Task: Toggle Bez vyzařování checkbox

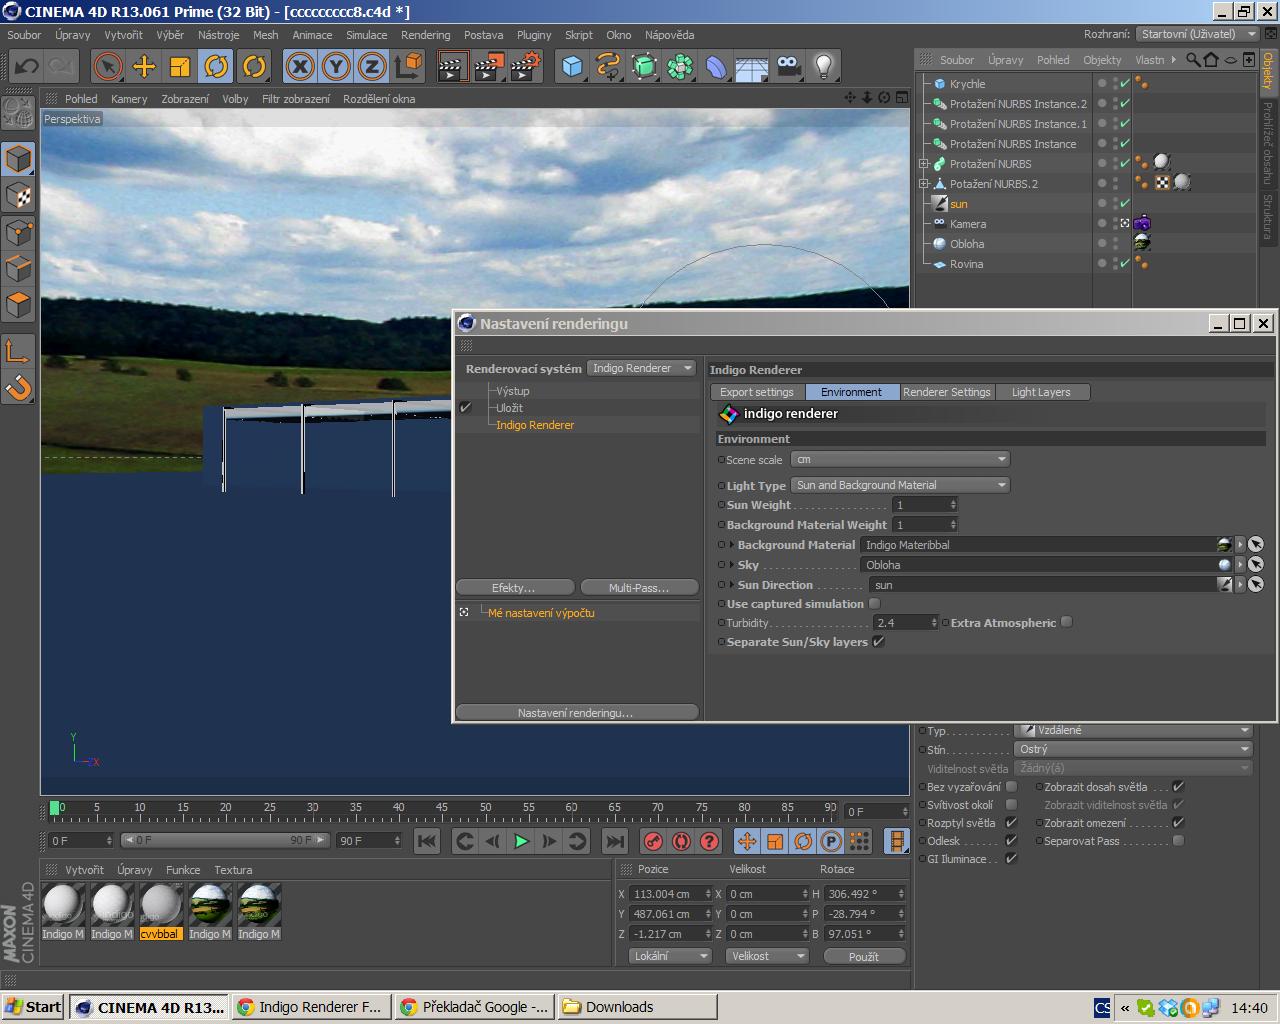Action: pyautogui.click(x=1011, y=787)
